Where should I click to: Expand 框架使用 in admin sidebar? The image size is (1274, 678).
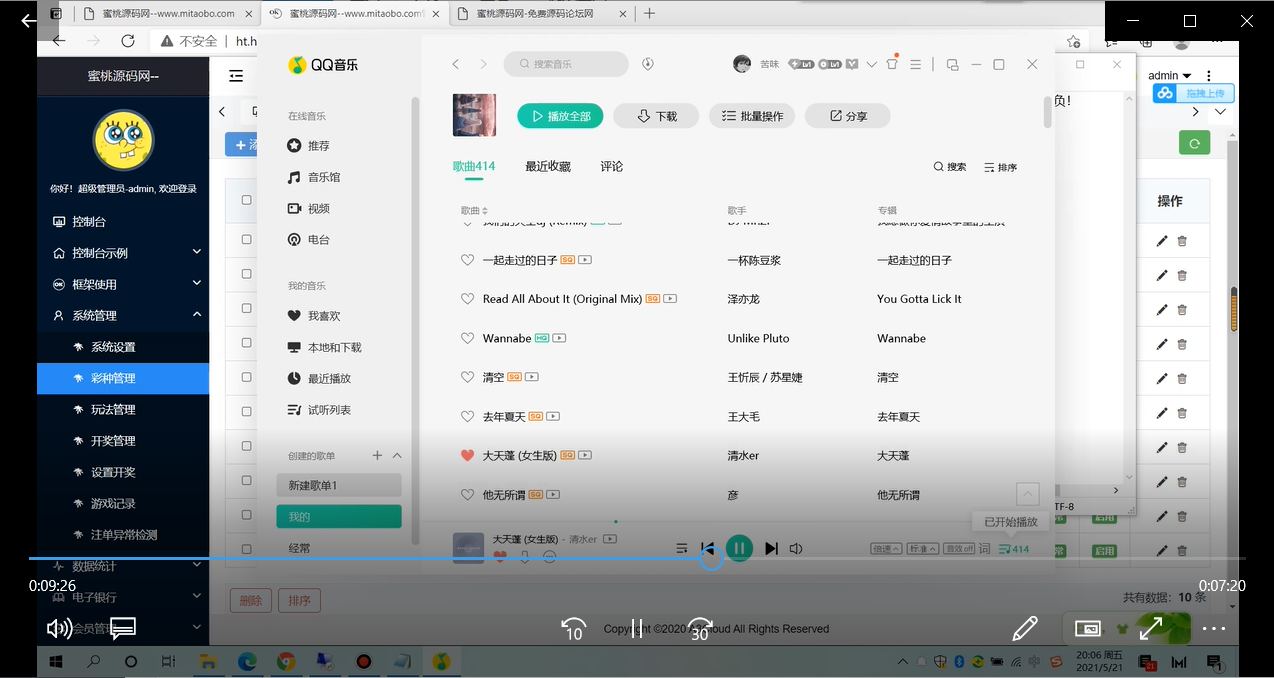point(123,284)
